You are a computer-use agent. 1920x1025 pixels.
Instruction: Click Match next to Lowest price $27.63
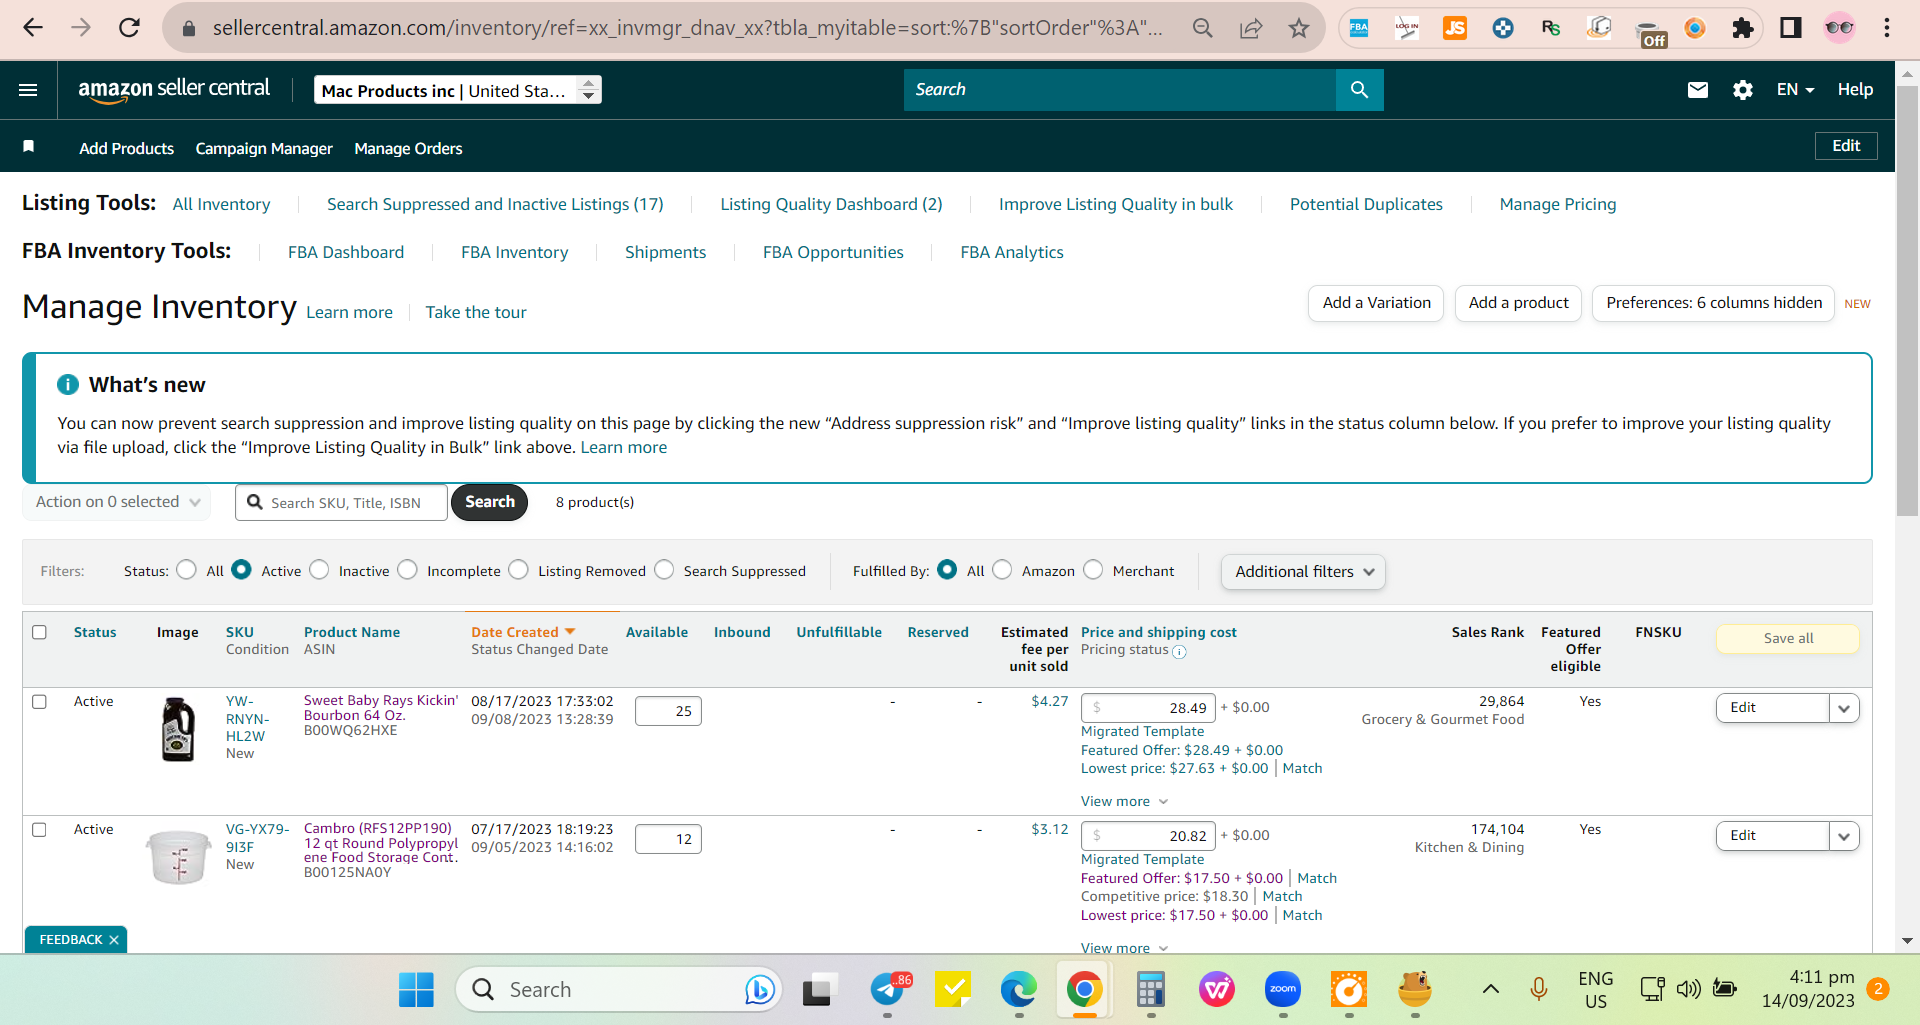point(1302,769)
